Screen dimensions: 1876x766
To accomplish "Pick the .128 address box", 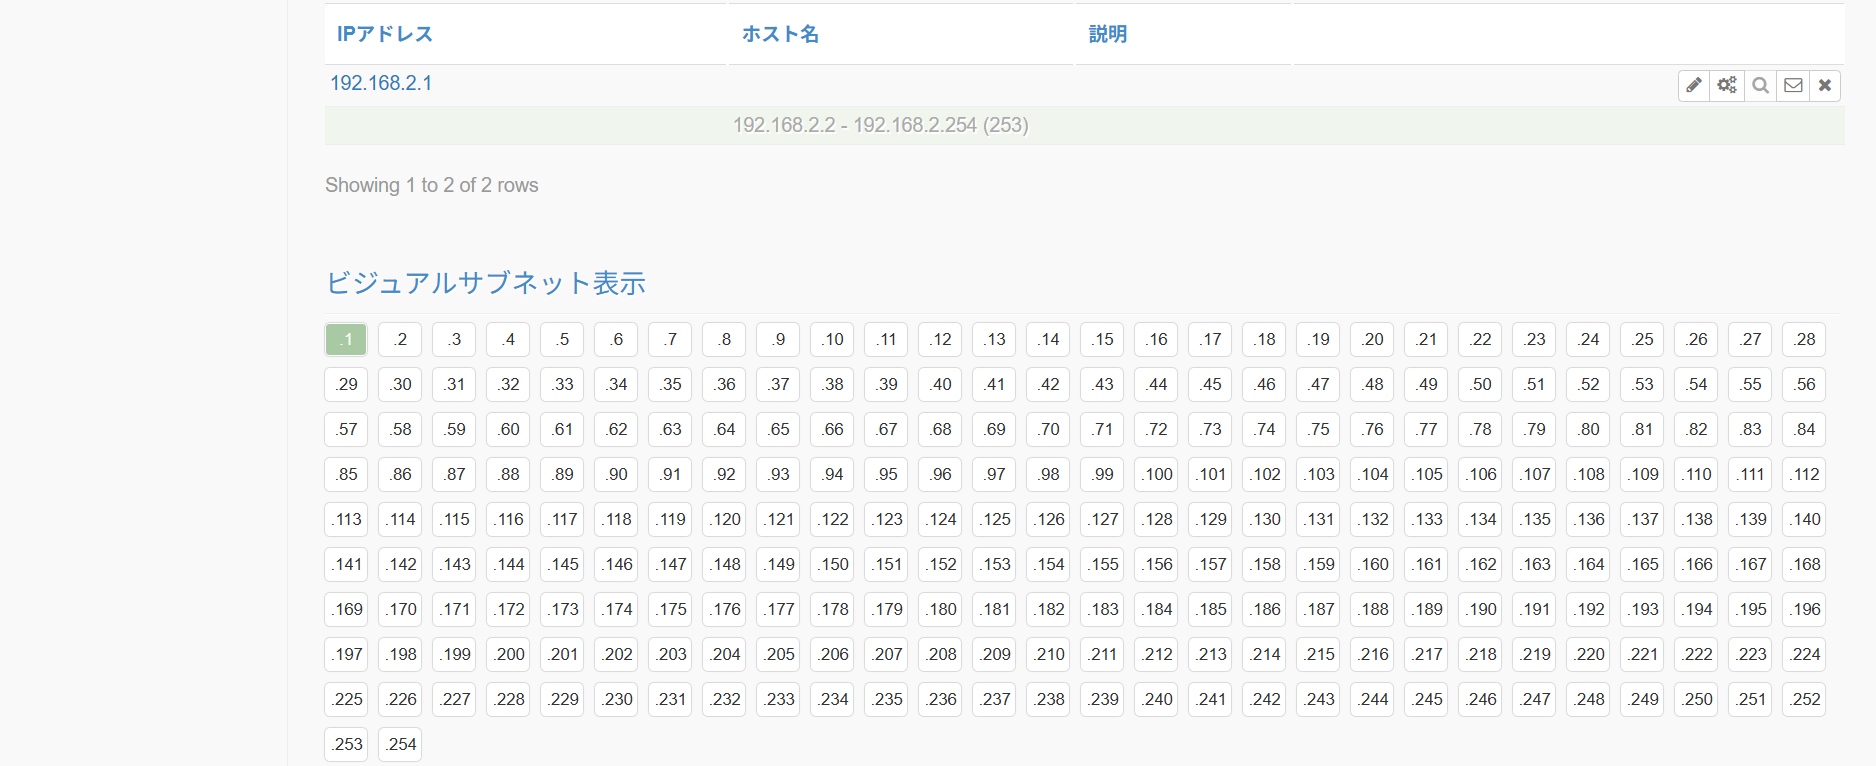I will pos(1157,519).
